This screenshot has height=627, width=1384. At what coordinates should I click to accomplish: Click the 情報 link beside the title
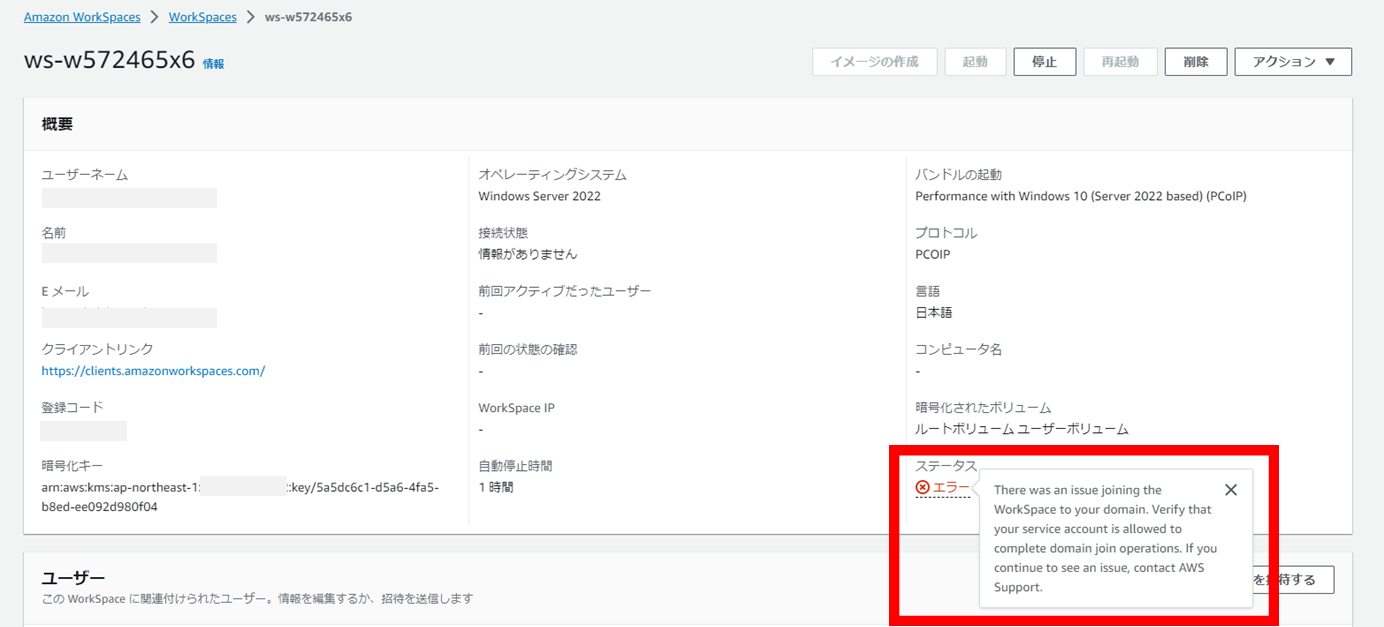coord(213,63)
